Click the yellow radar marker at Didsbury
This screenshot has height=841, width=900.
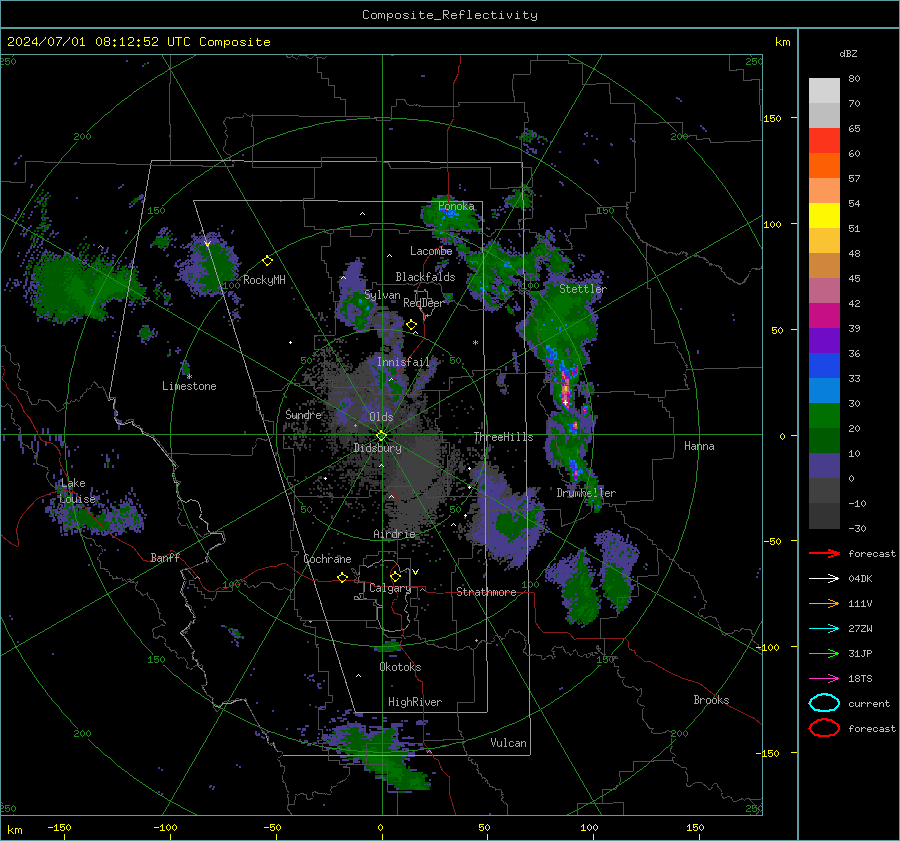click(381, 436)
